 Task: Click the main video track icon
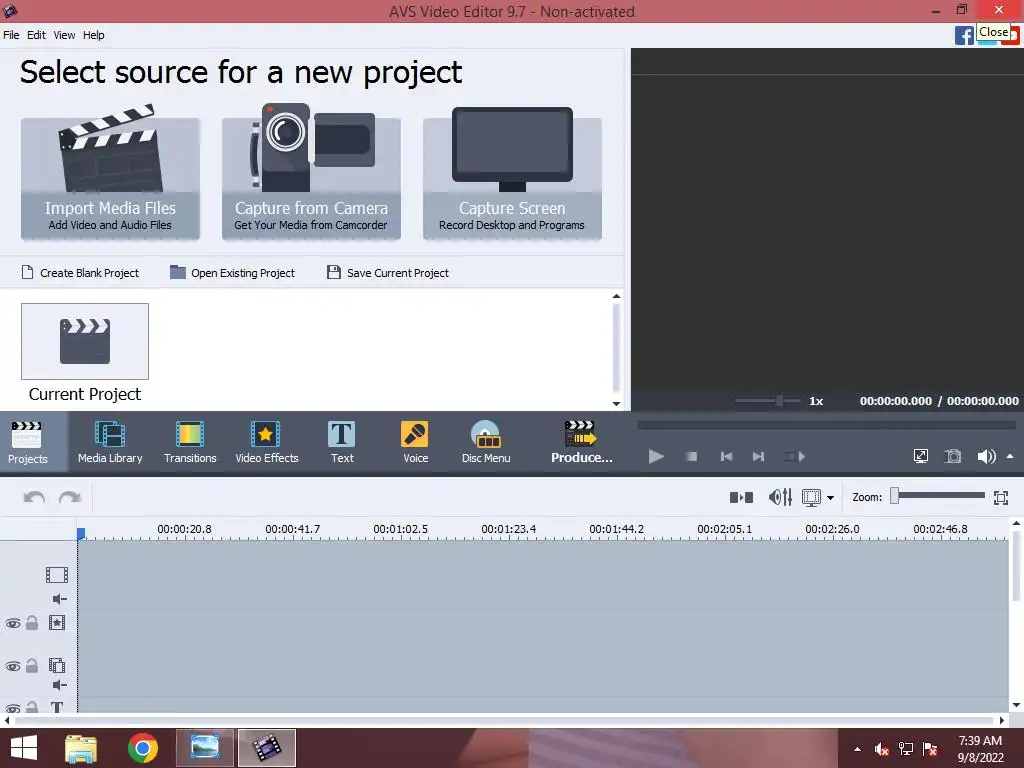pos(57,575)
